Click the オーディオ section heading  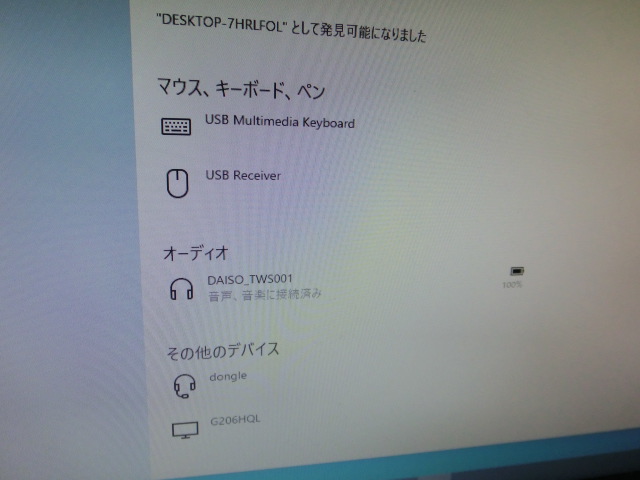(195, 253)
